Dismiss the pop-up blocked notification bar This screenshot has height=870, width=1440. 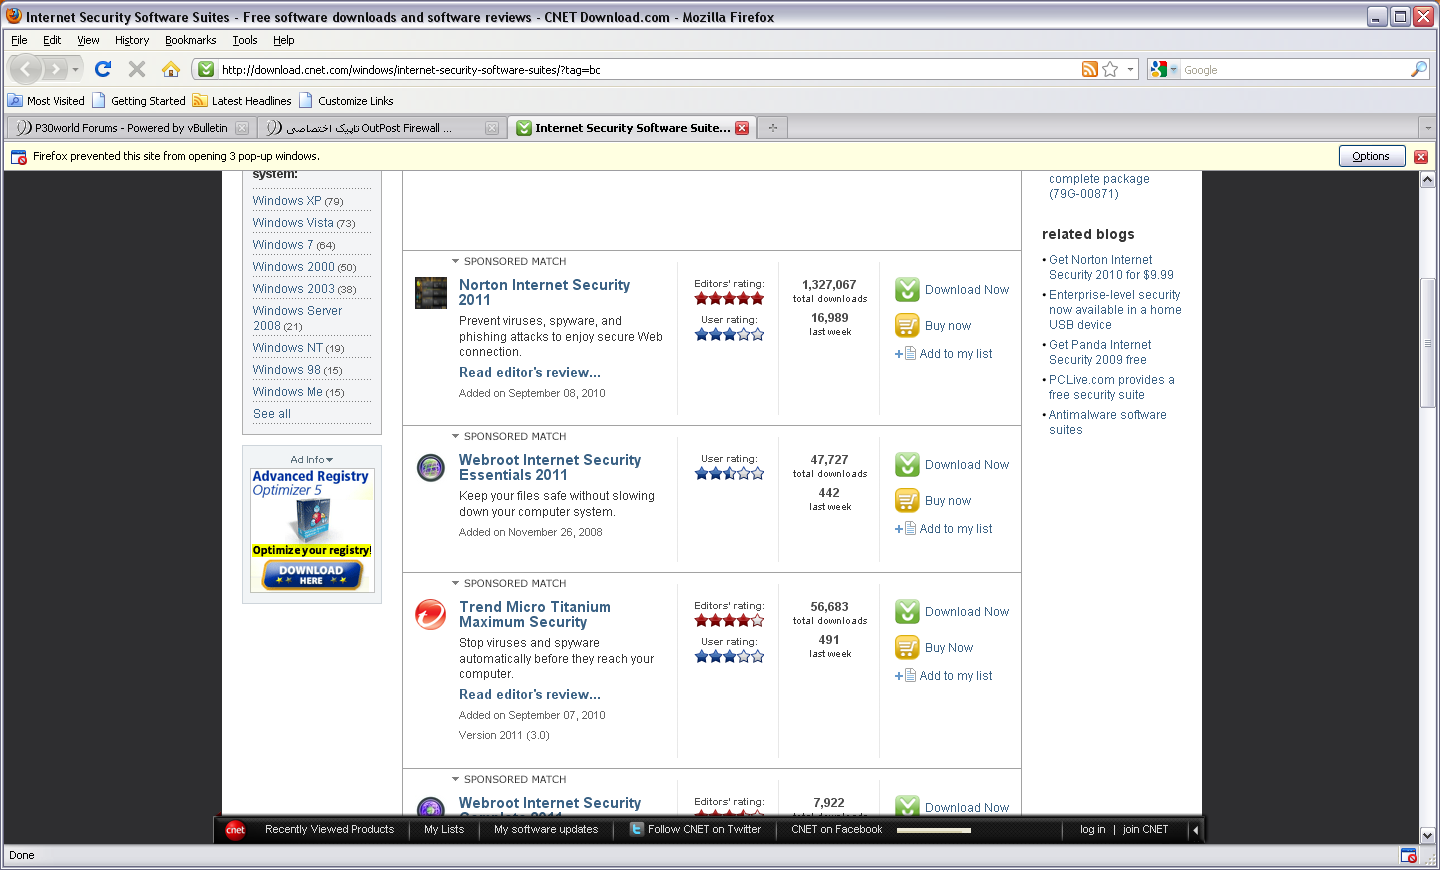tap(1421, 156)
